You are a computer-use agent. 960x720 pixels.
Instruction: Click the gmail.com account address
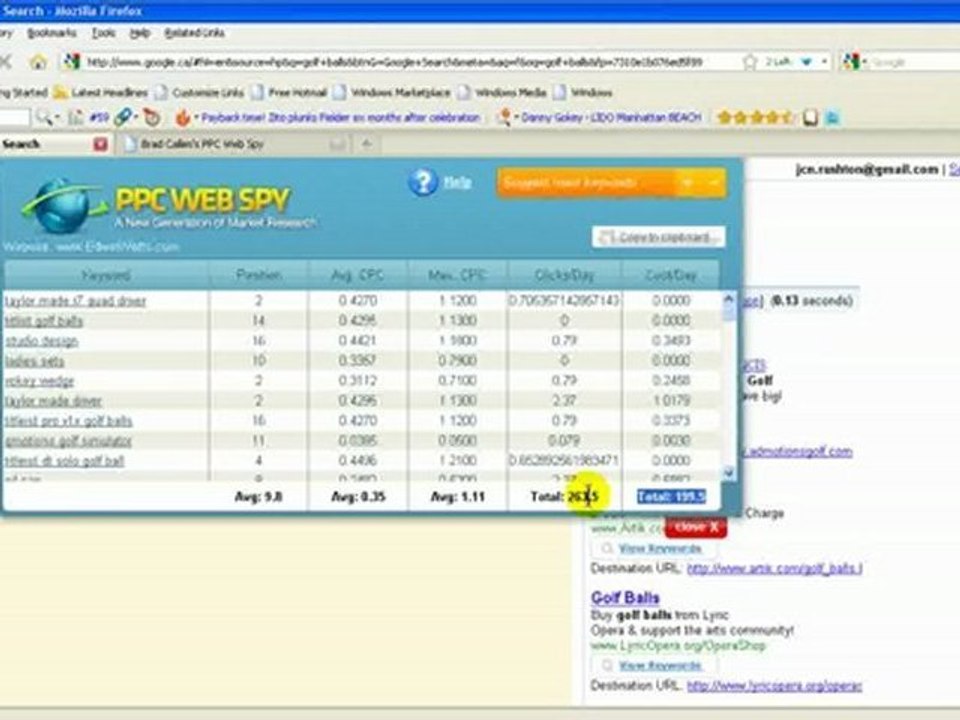click(867, 169)
